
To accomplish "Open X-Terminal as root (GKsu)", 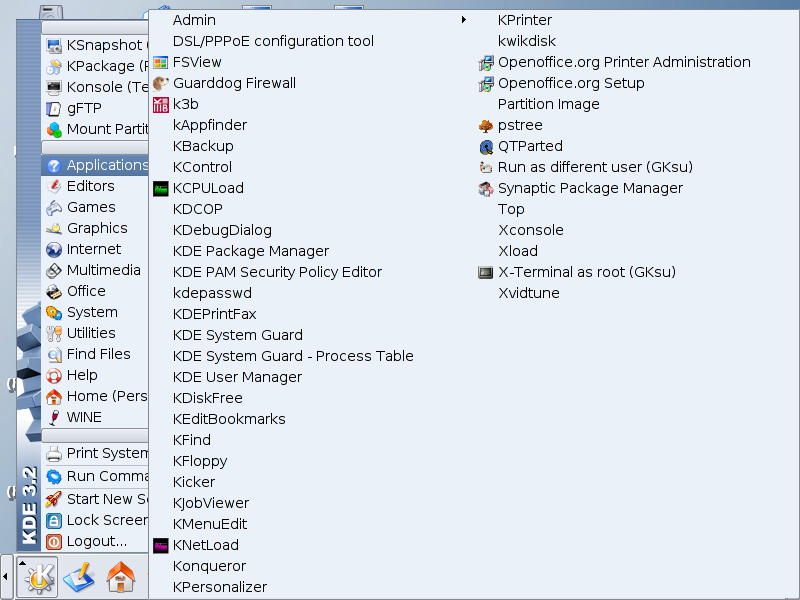I will (x=586, y=272).
